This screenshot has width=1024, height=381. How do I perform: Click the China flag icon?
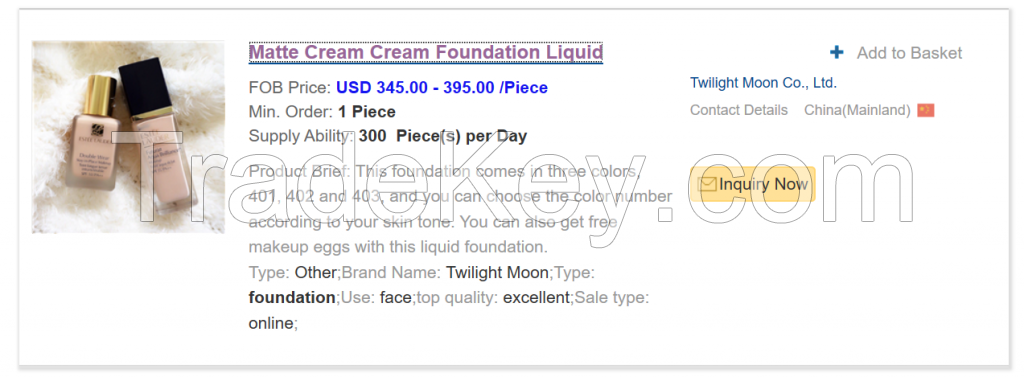tap(925, 110)
